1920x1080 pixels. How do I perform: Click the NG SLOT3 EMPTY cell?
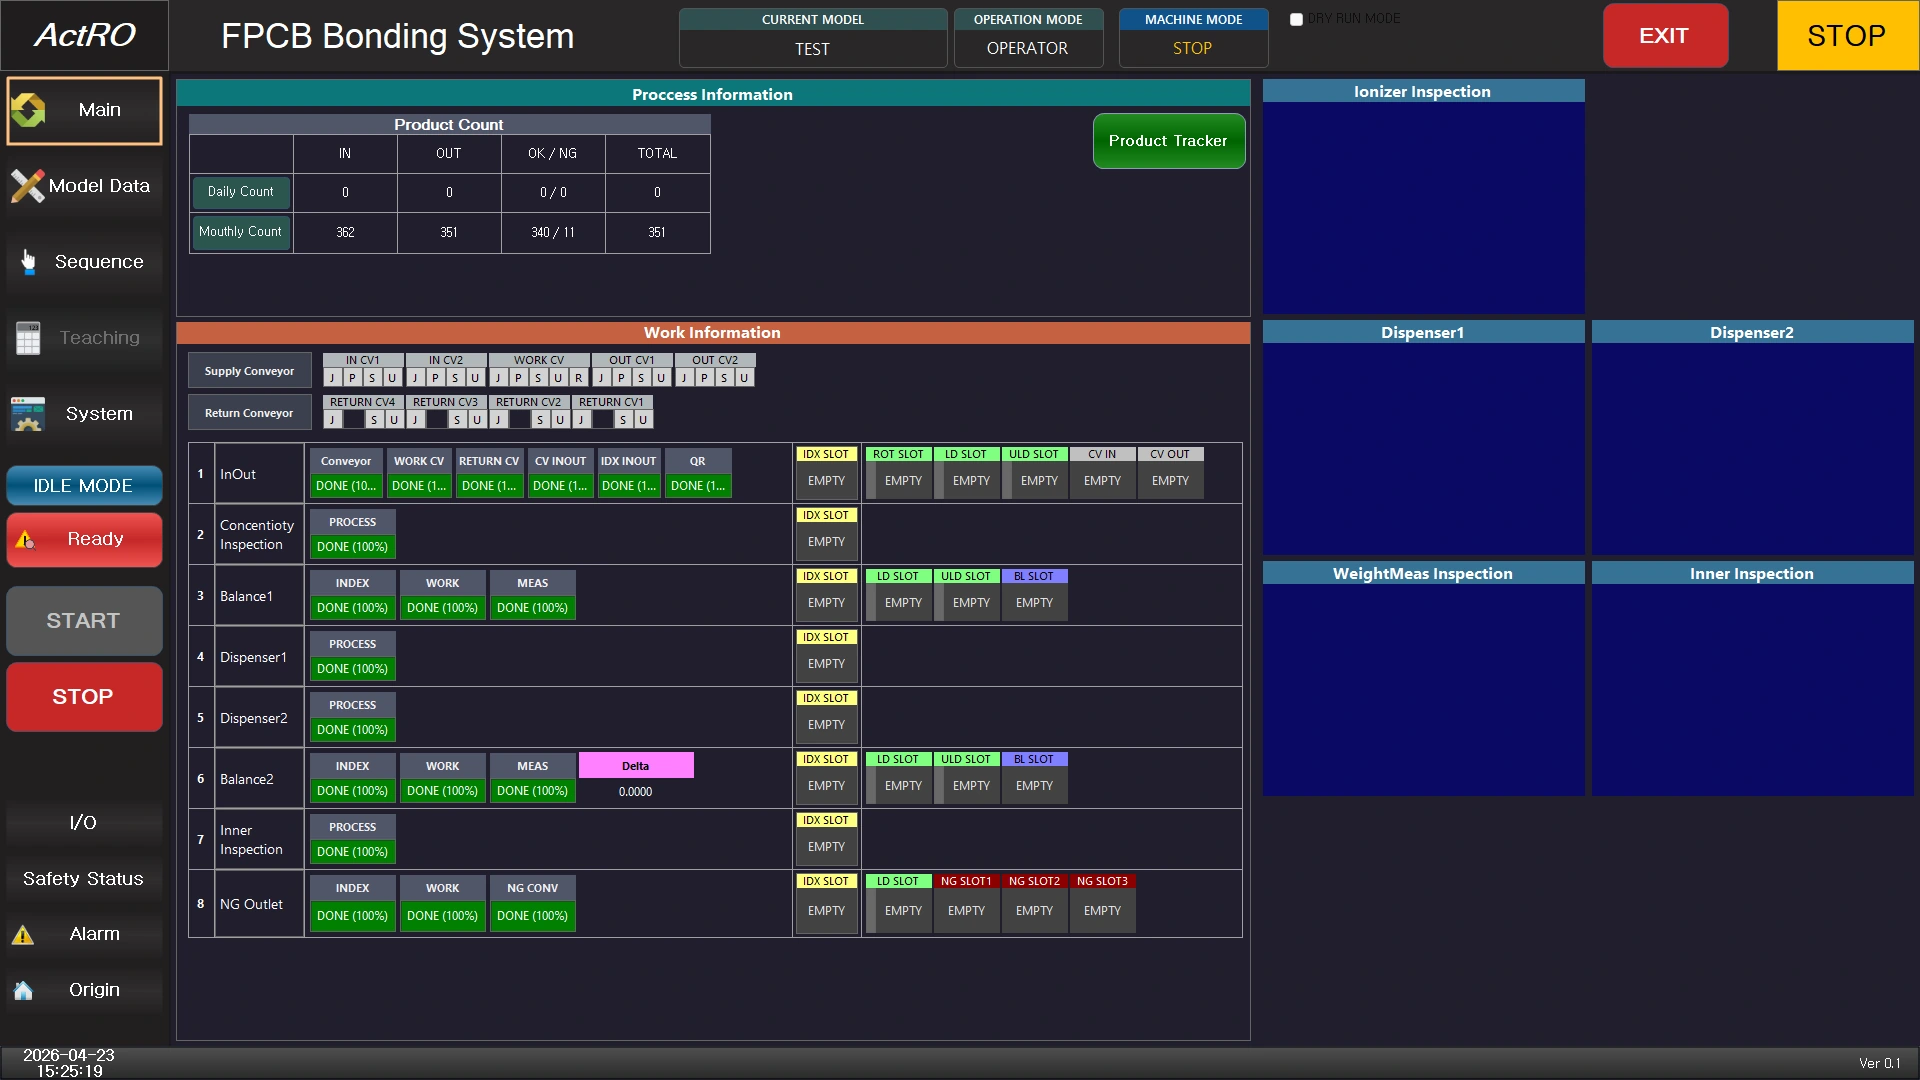point(1103,911)
